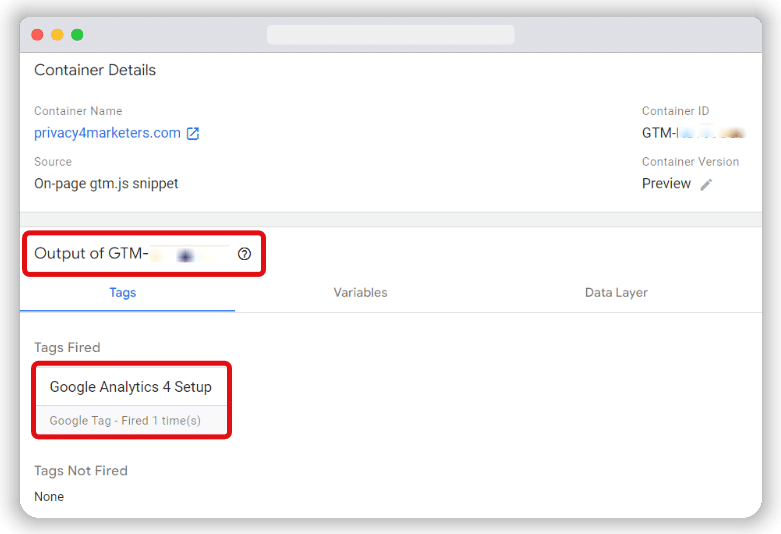Open the privacy4marketers.com container link
The width and height of the screenshot is (781, 534).
click(107, 133)
